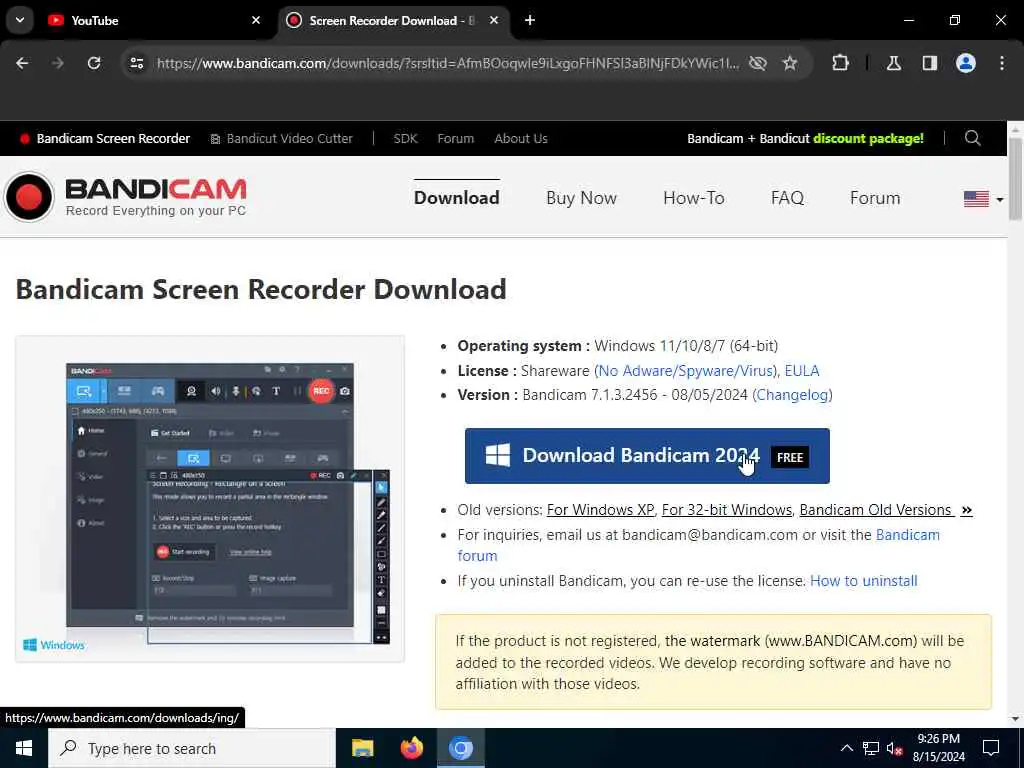Screen dimensions: 1024x768
Task: Open the Windows Start menu
Action: pos(24,748)
